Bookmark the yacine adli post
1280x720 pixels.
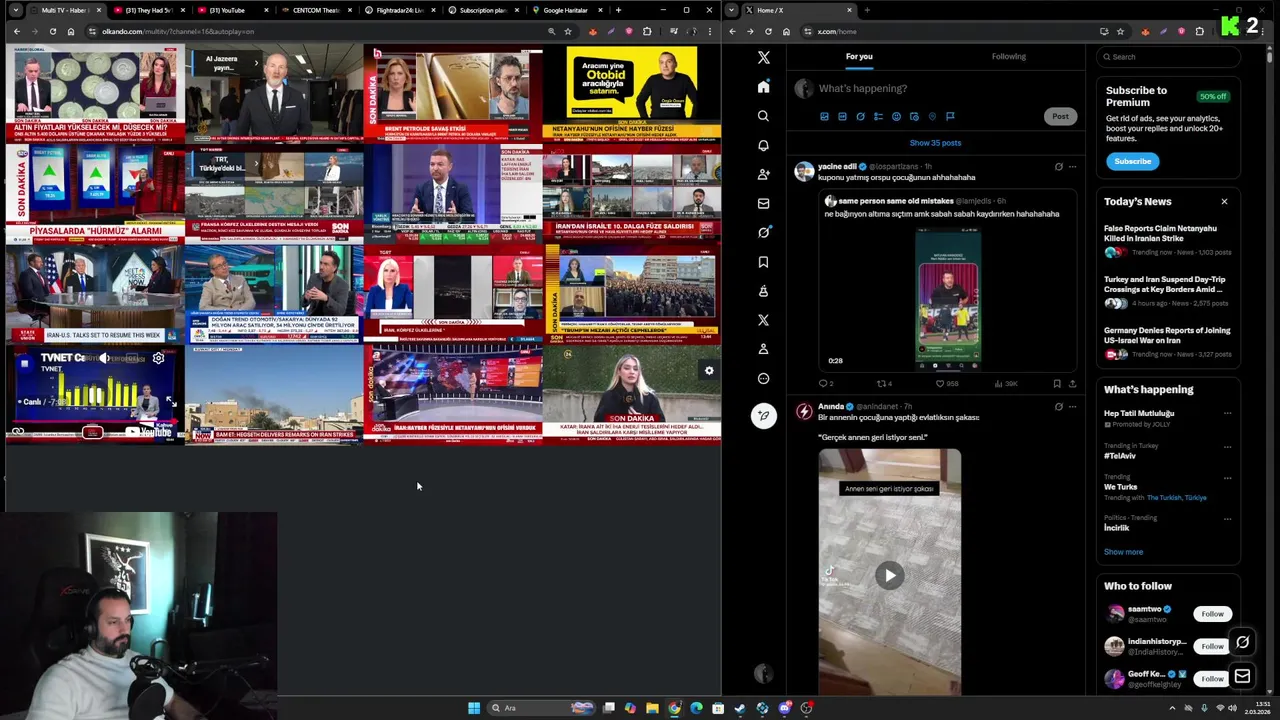coord(1057,383)
